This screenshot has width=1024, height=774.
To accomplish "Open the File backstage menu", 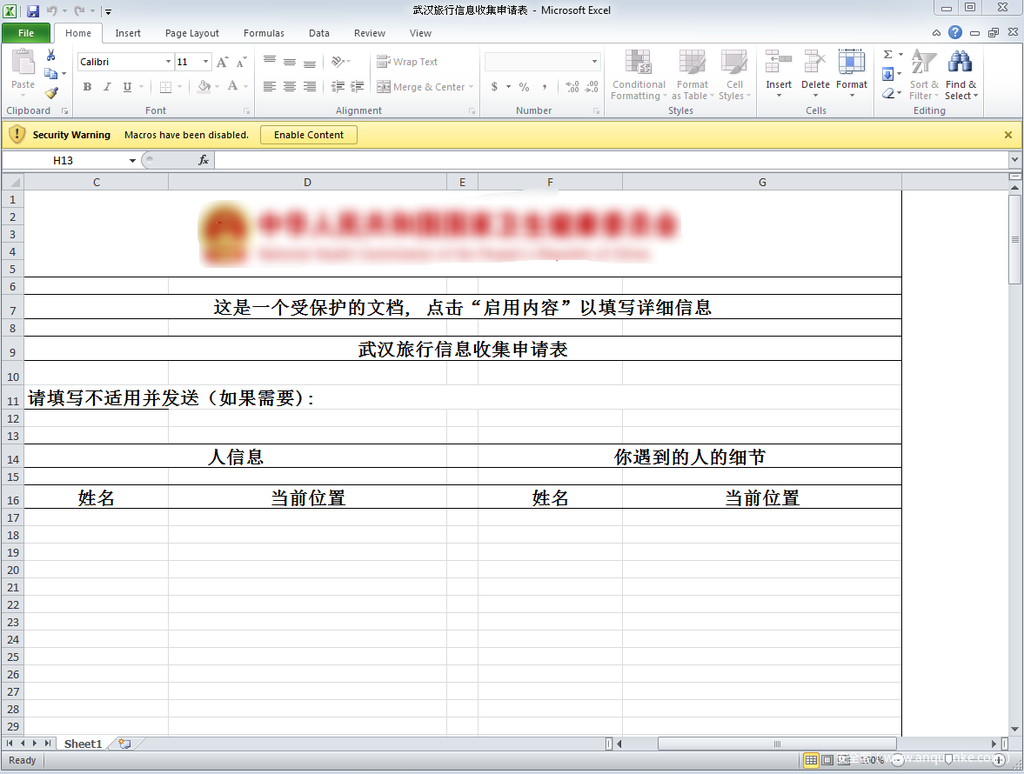I will 26,33.
